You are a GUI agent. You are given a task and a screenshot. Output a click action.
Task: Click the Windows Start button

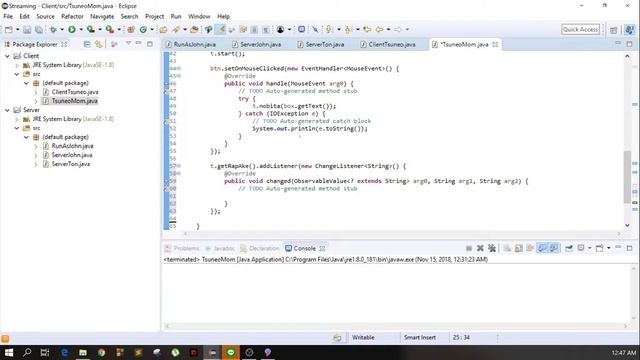coord(9,352)
